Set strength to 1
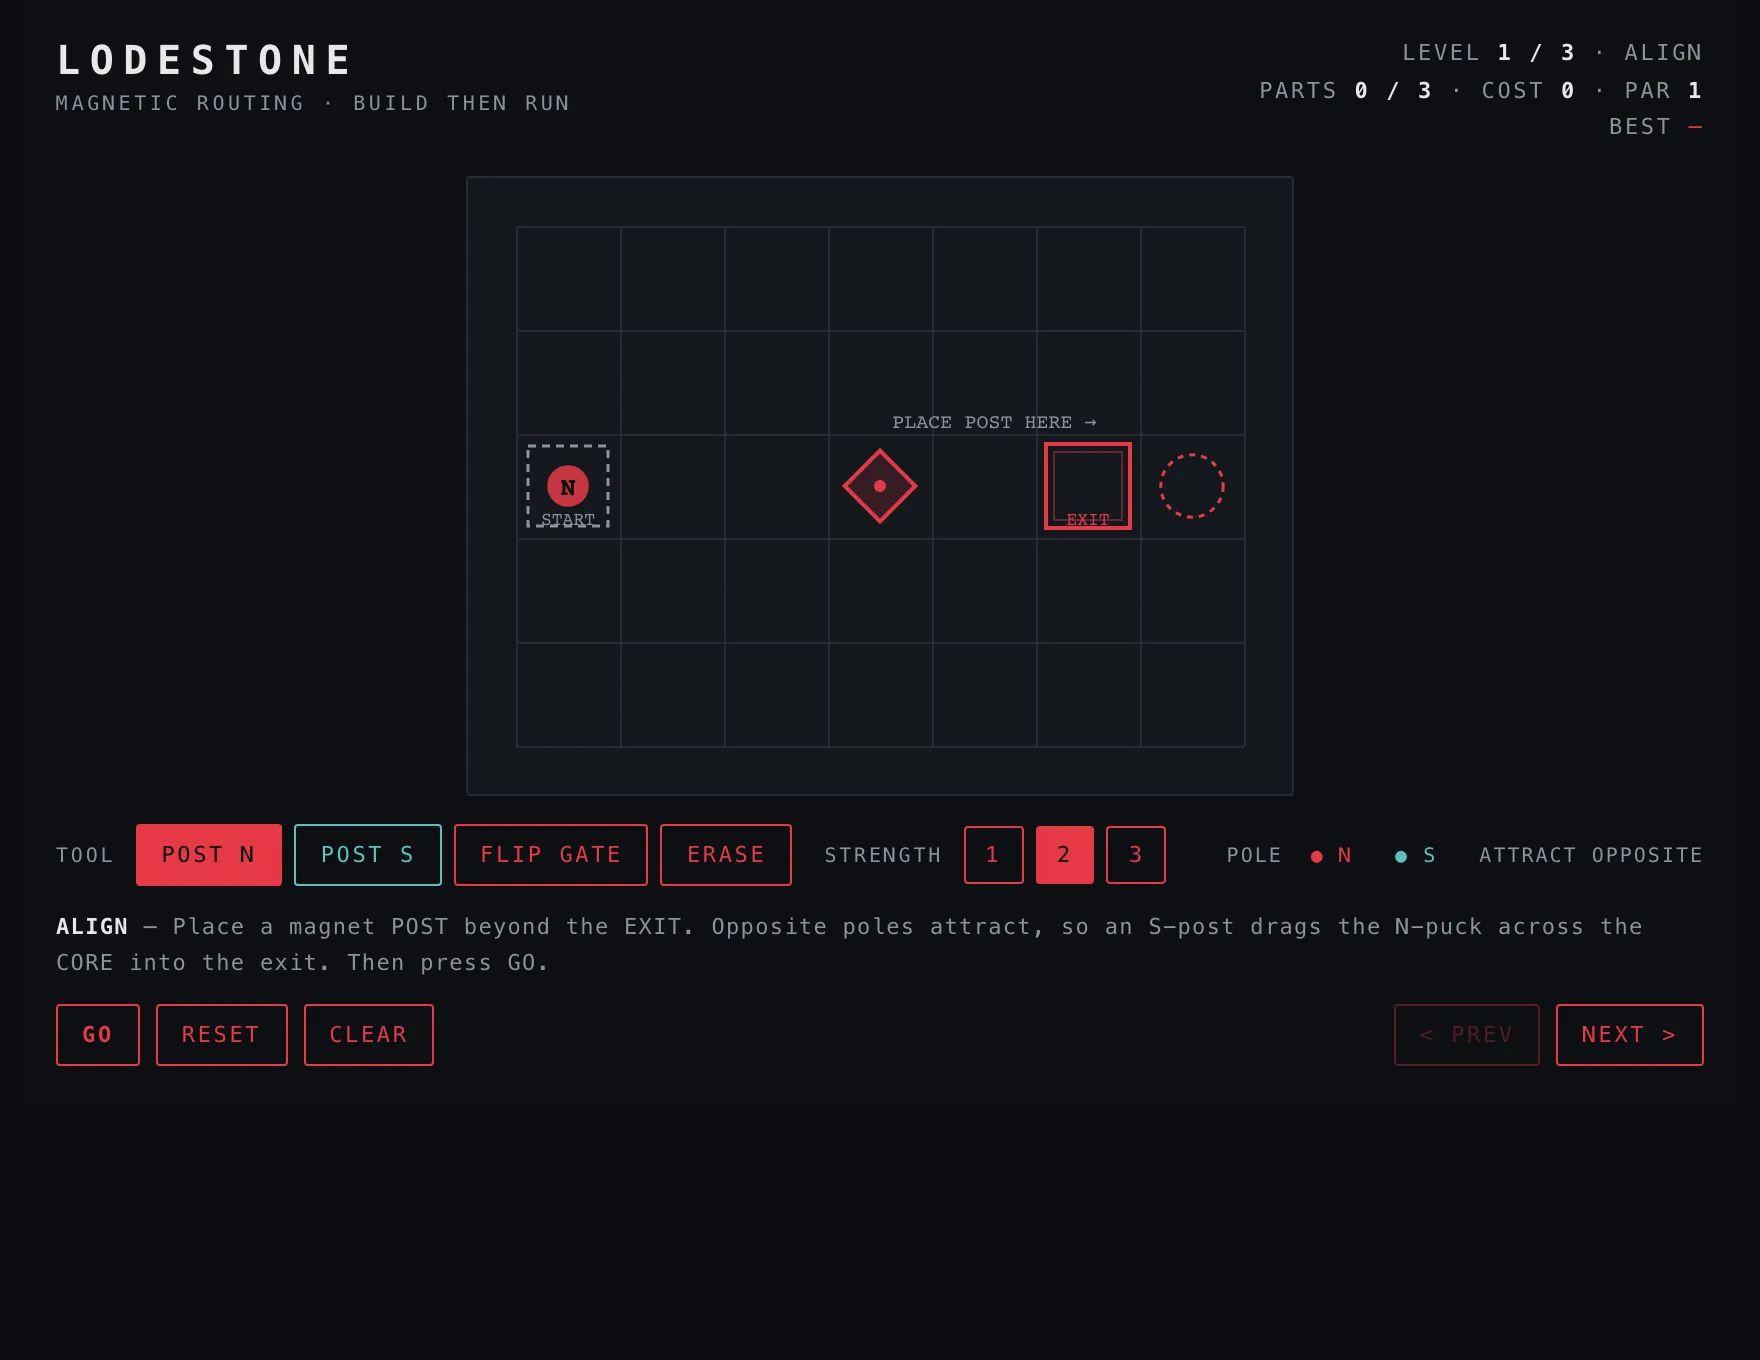The height and width of the screenshot is (1360, 1760). point(994,855)
